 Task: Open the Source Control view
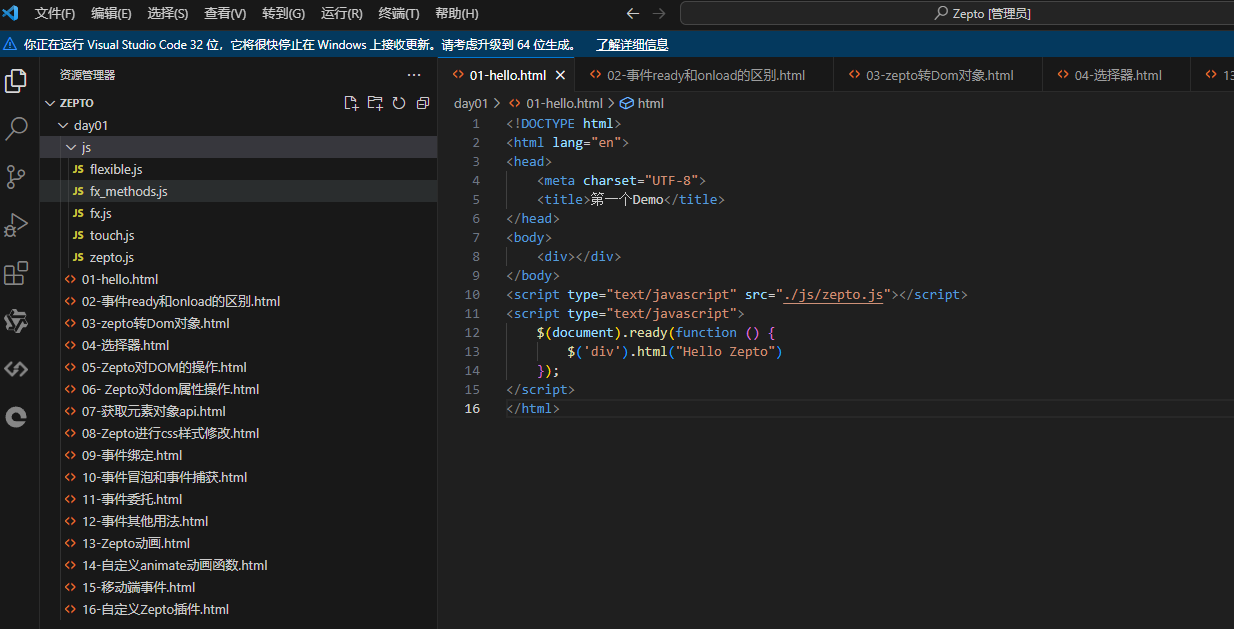click(16, 177)
